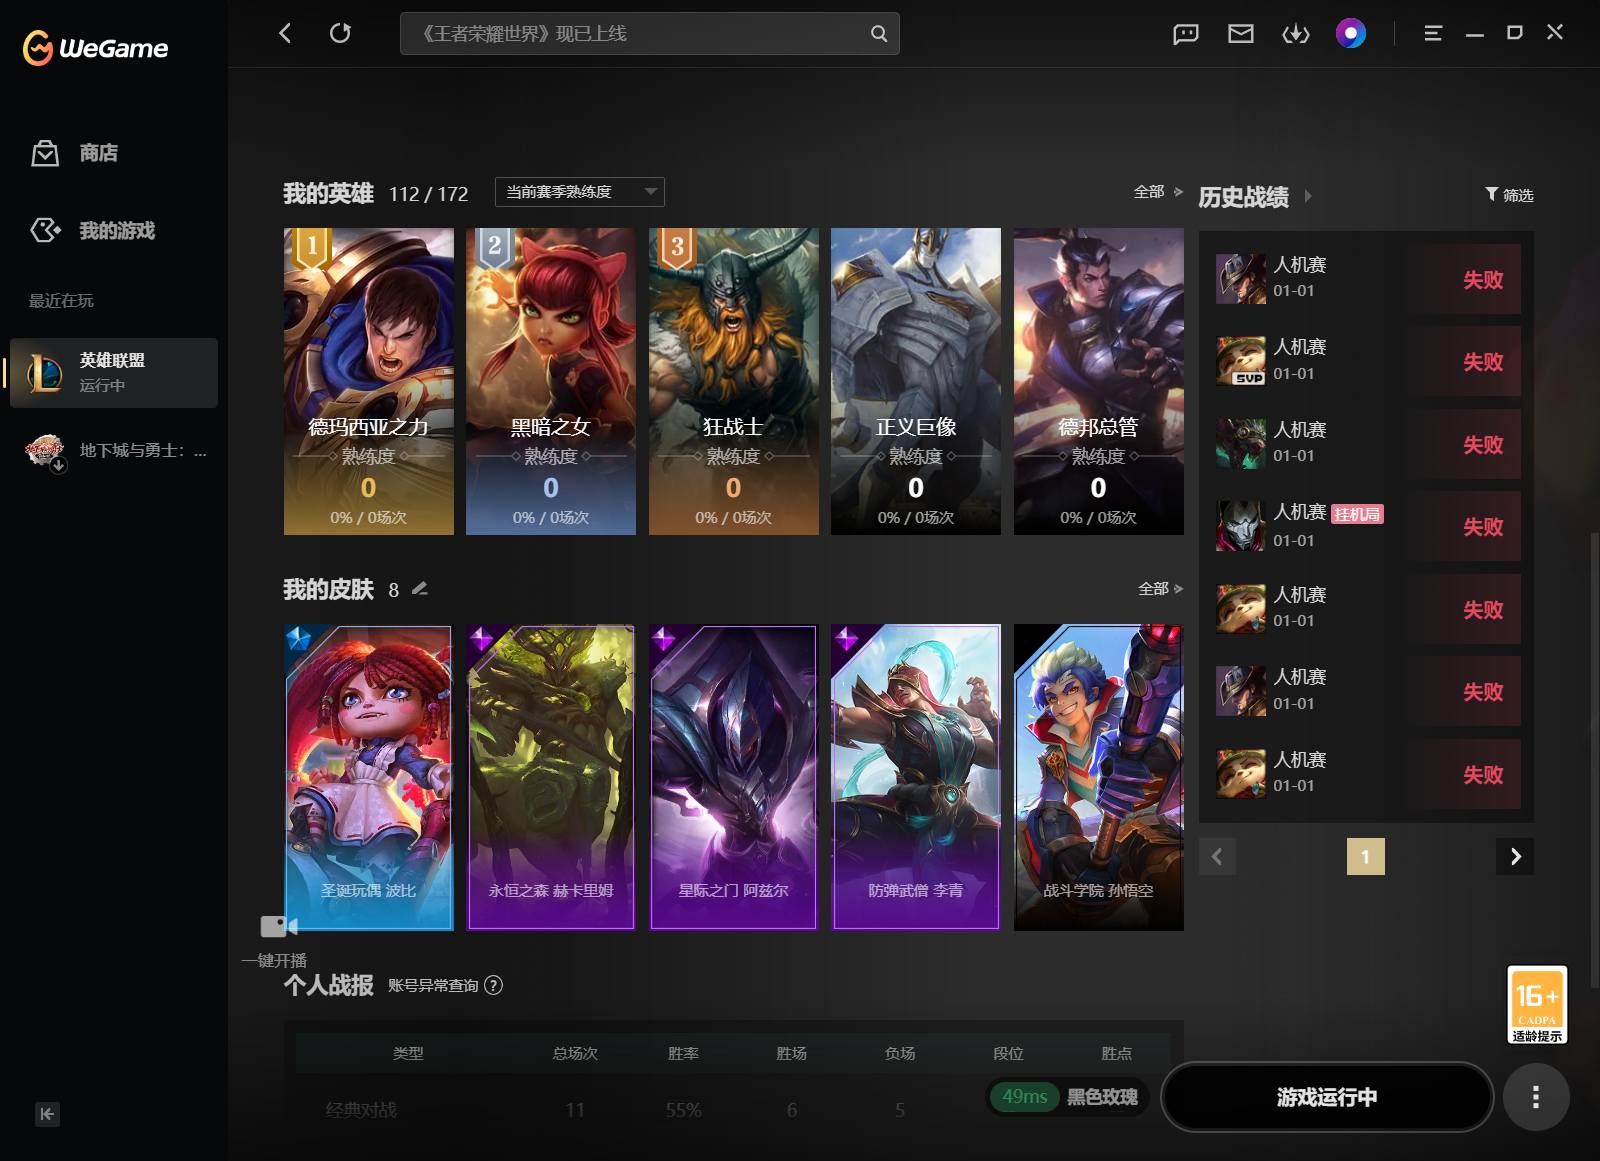This screenshot has height=1161, width=1600.
Task: Select 地下城与勇士 in recent games
Action: pos(114,451)
